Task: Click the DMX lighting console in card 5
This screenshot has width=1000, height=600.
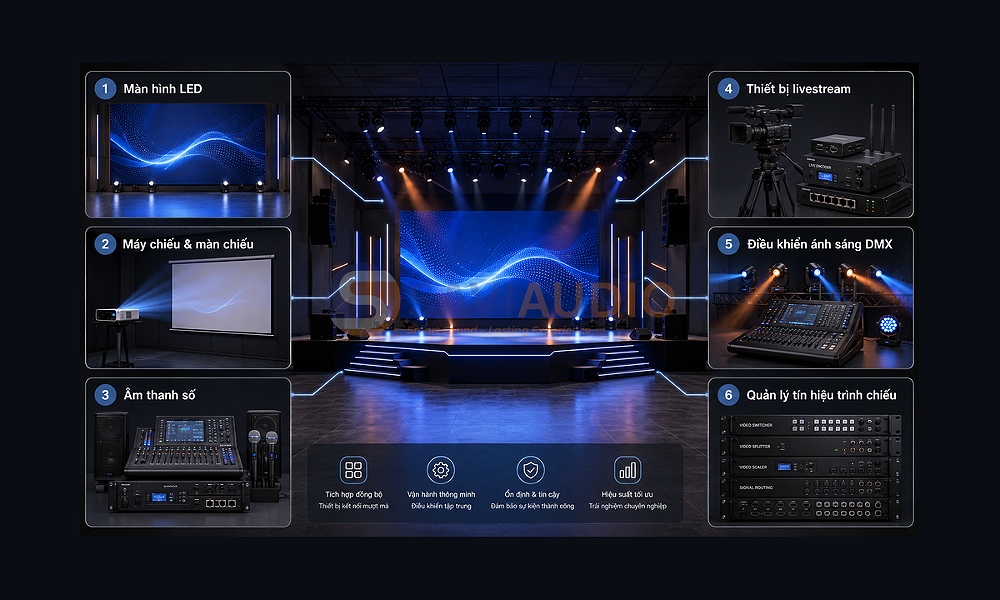Action: point(796,333)
